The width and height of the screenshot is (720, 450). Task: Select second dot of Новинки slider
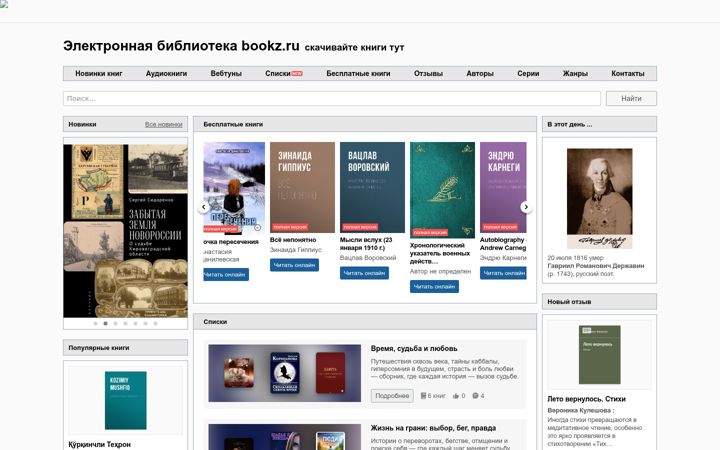(105, 323)
